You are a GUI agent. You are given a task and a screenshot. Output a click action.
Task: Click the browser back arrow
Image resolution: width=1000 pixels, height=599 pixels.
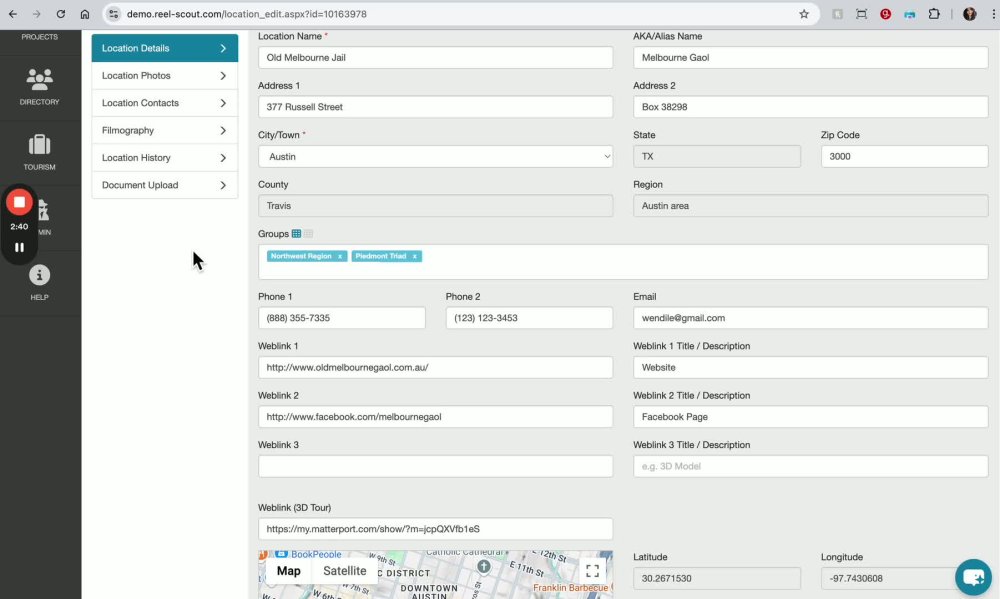13,14
